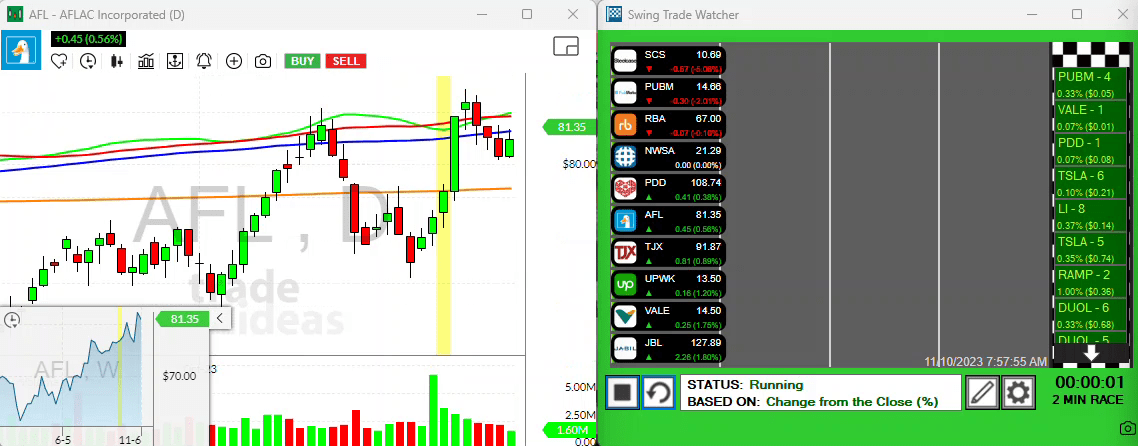Click the 2 MIN RACE label
This screenshot has height=446, width=1138.
pos(1088,400)
